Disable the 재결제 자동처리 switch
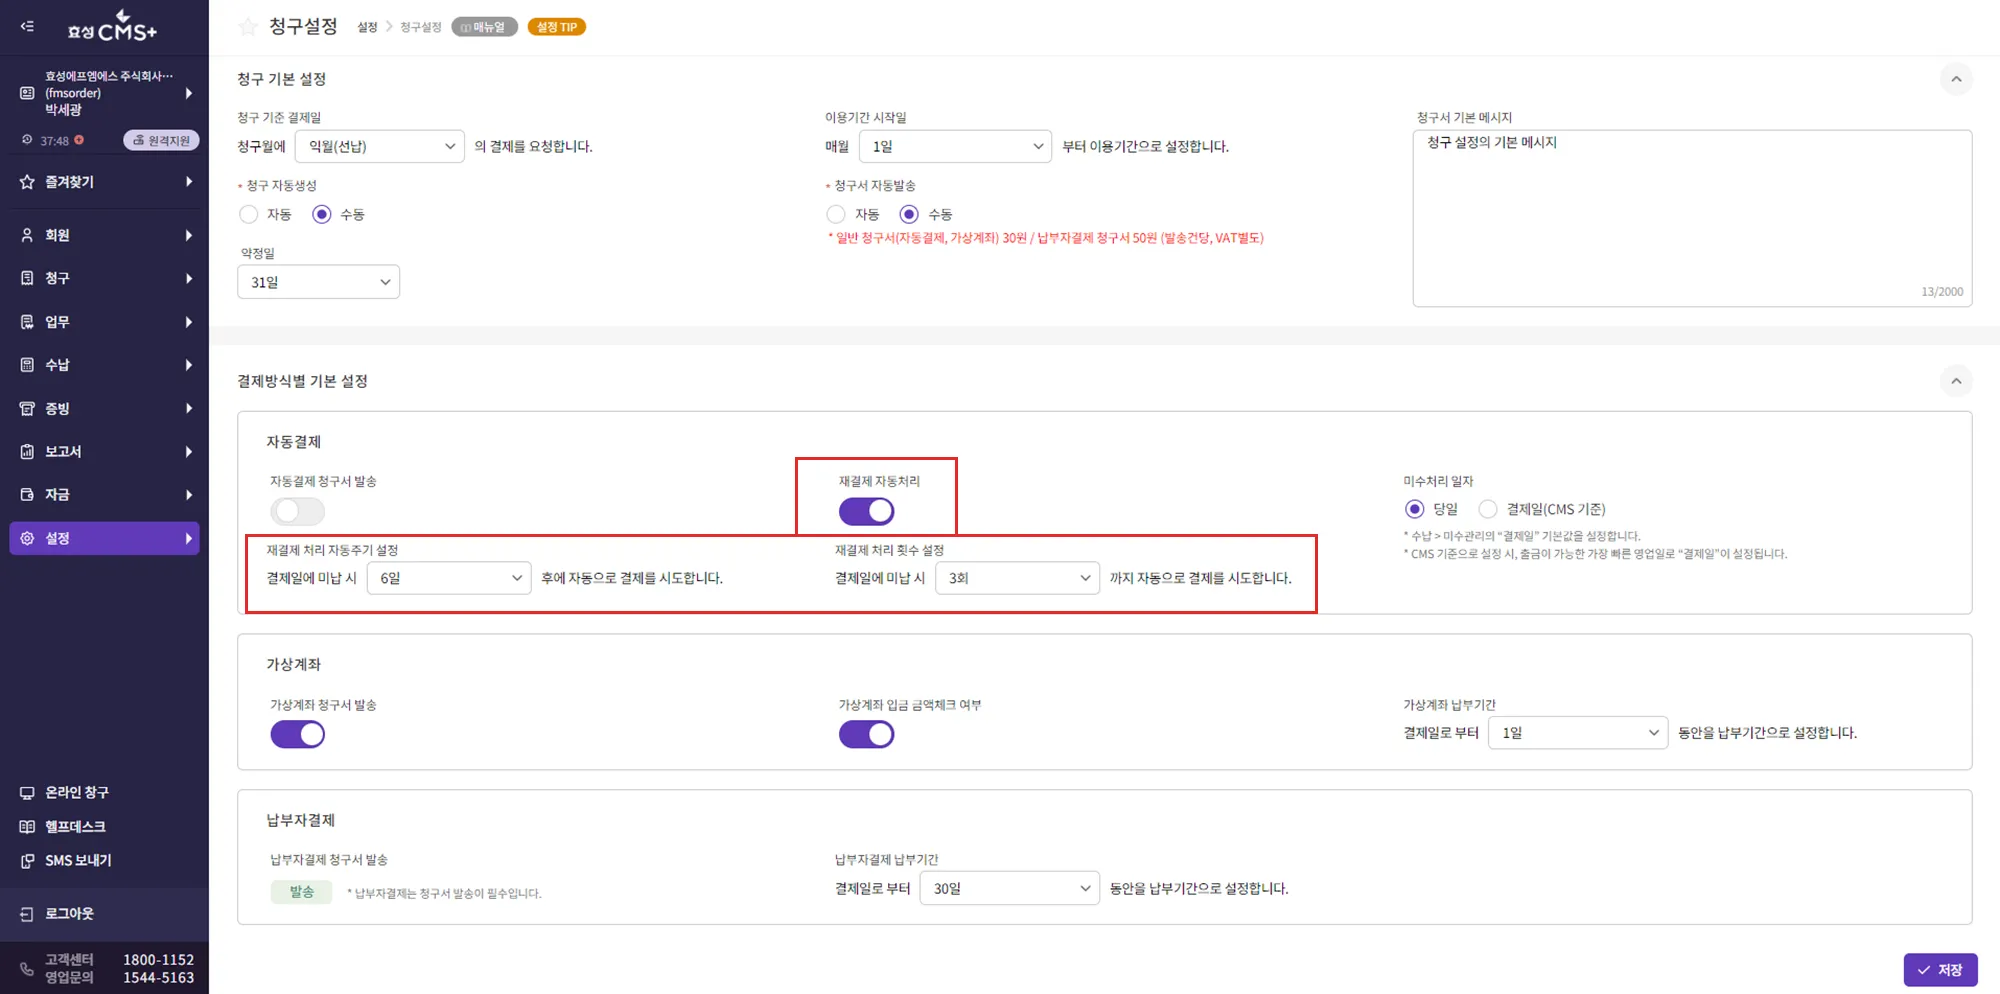The width and height of the screenshot is (2000, 994). (x=866, y=511)
